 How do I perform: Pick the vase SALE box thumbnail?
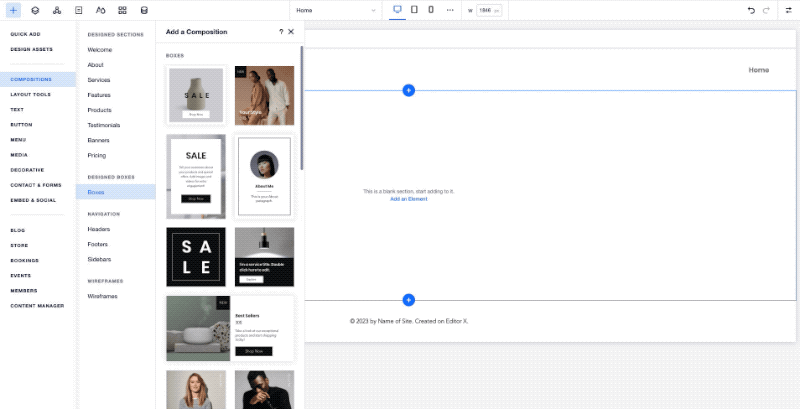196,95
